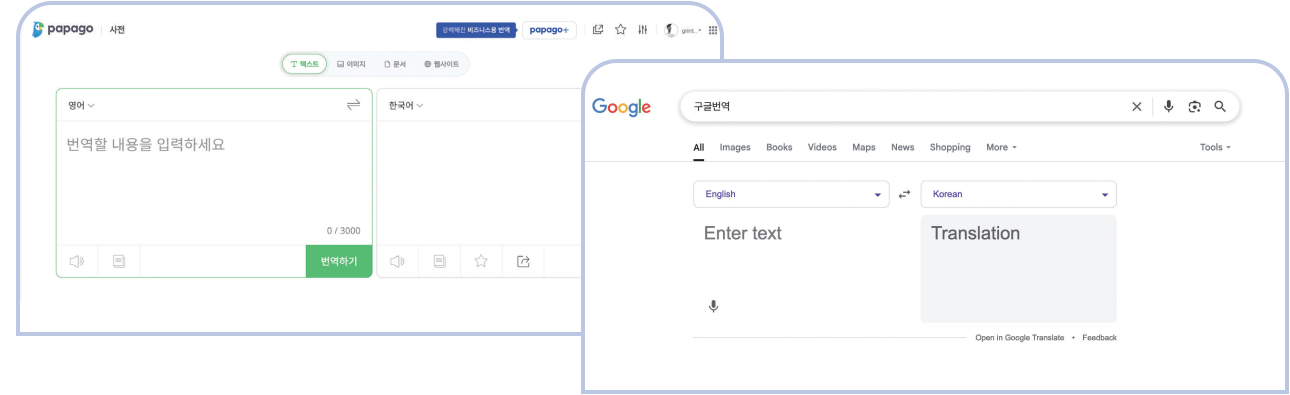Open the papago+ button
The width and height of the screenshot is (1290, 395).
(549, 30)
